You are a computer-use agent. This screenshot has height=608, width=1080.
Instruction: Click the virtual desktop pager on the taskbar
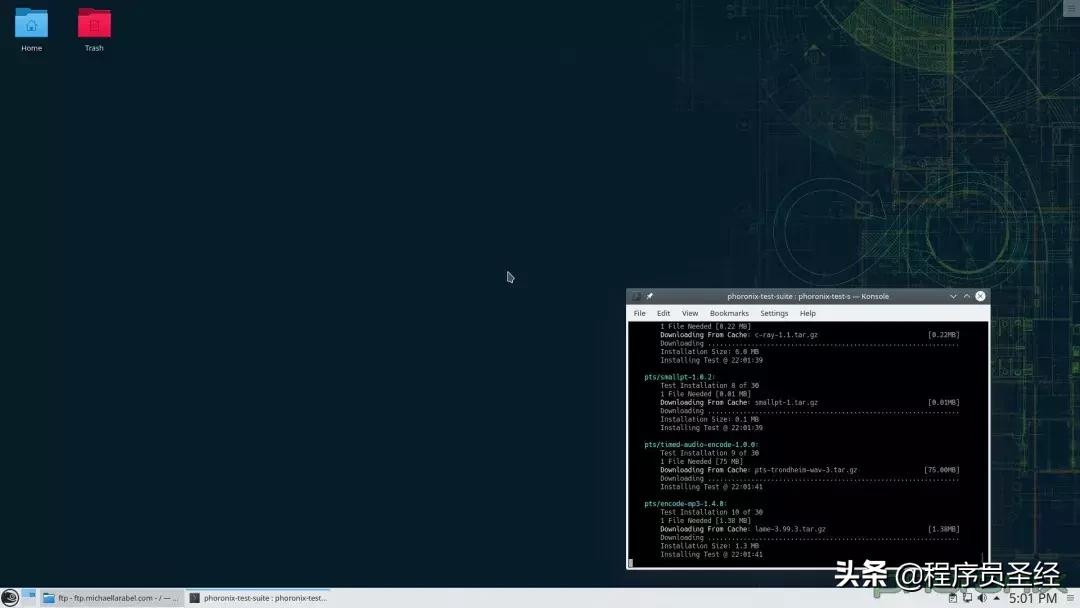pos(26,598)
